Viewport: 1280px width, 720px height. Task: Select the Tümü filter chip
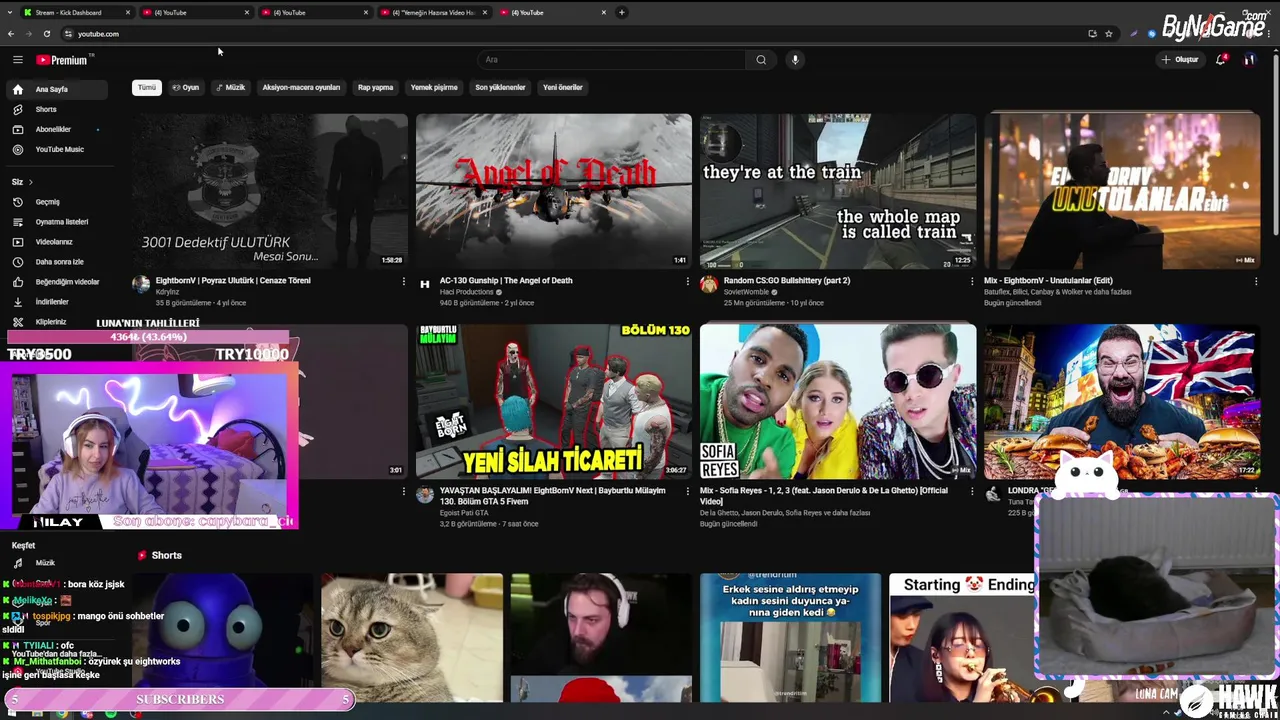[147, 88]
